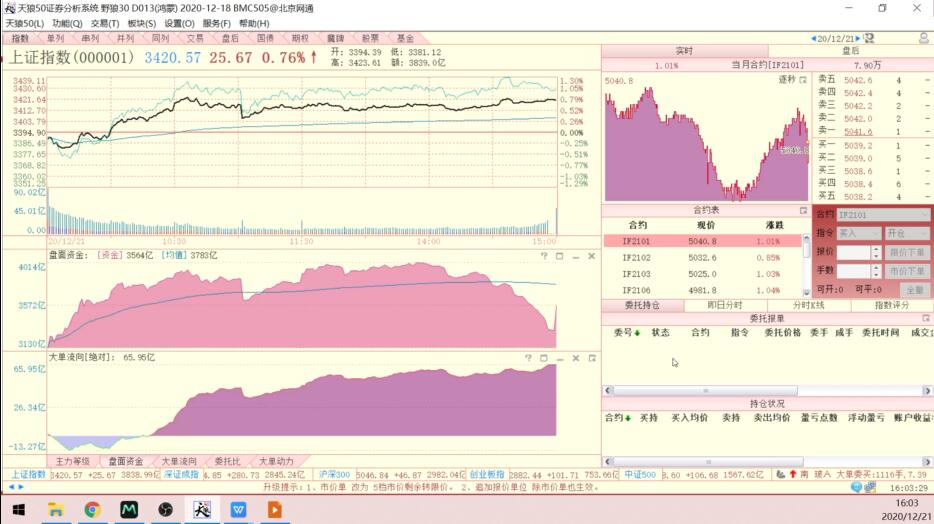Open 功能(Q) menu
Screen dimensions: 934x524
tap(67, 23)
